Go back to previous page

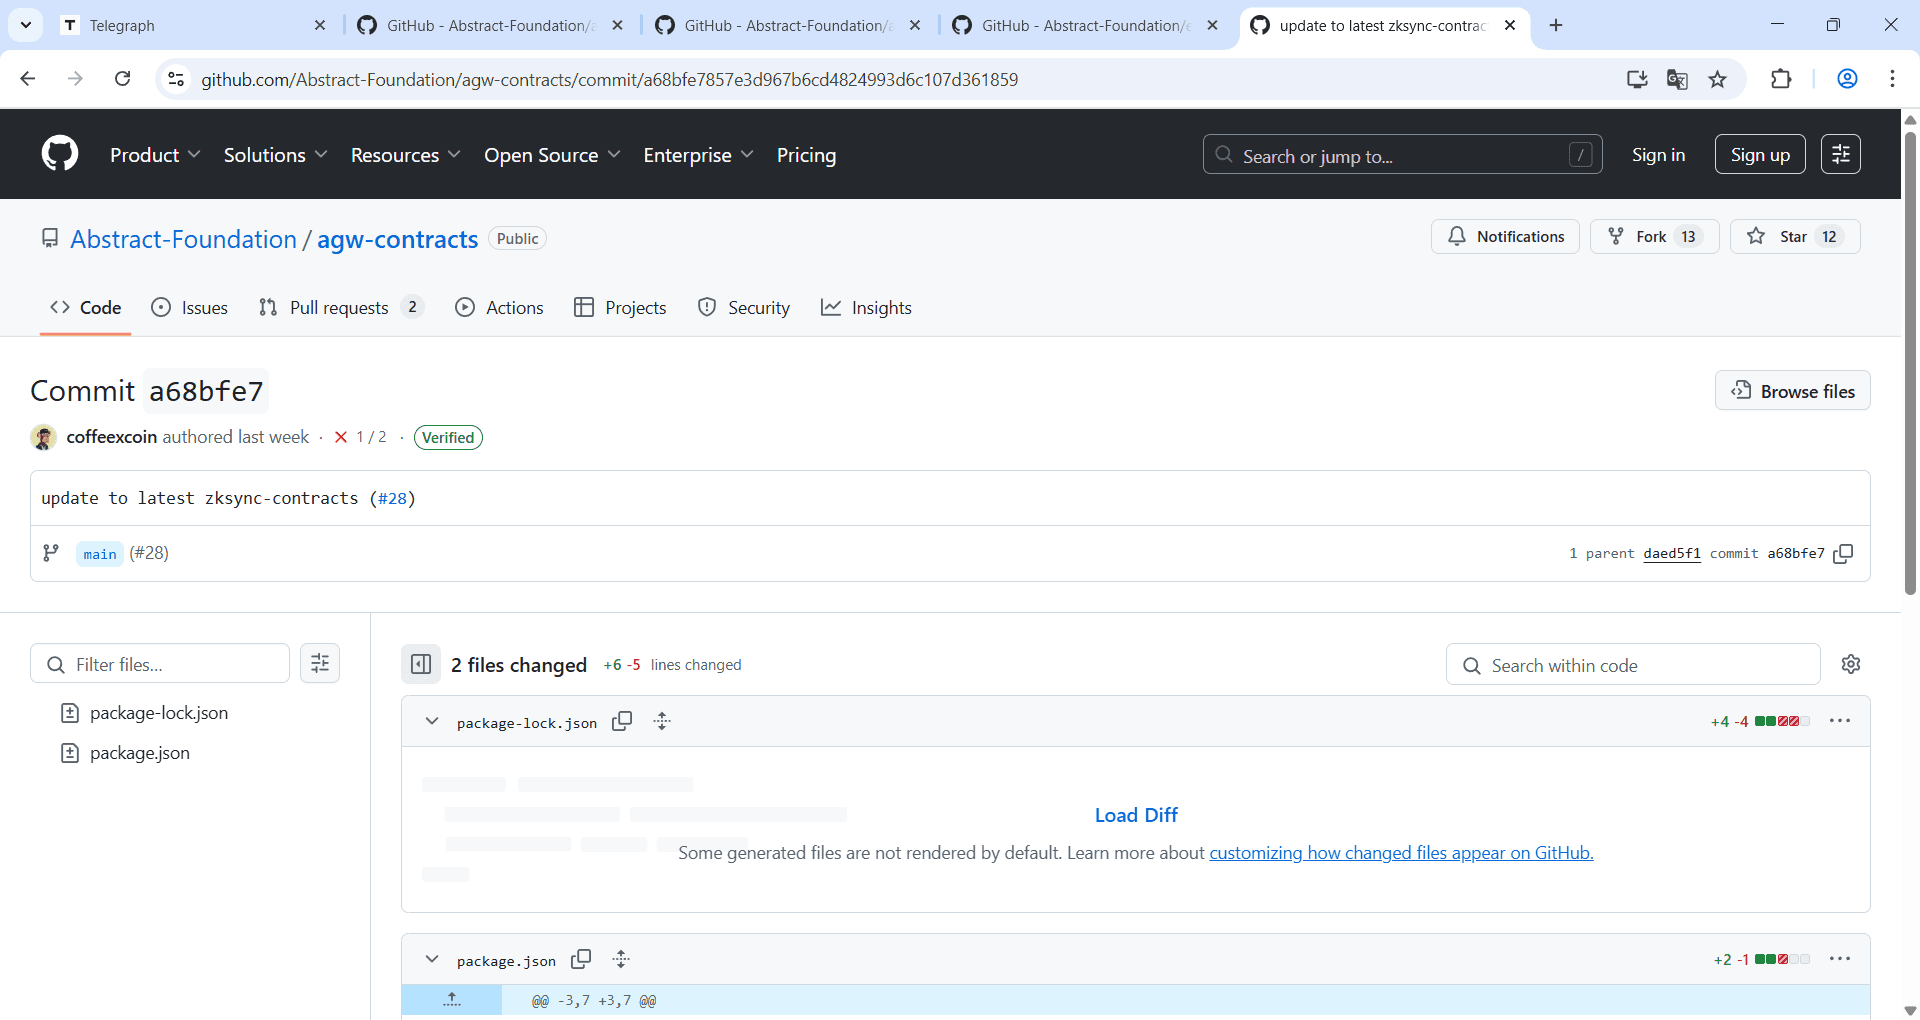coord(28,79)
